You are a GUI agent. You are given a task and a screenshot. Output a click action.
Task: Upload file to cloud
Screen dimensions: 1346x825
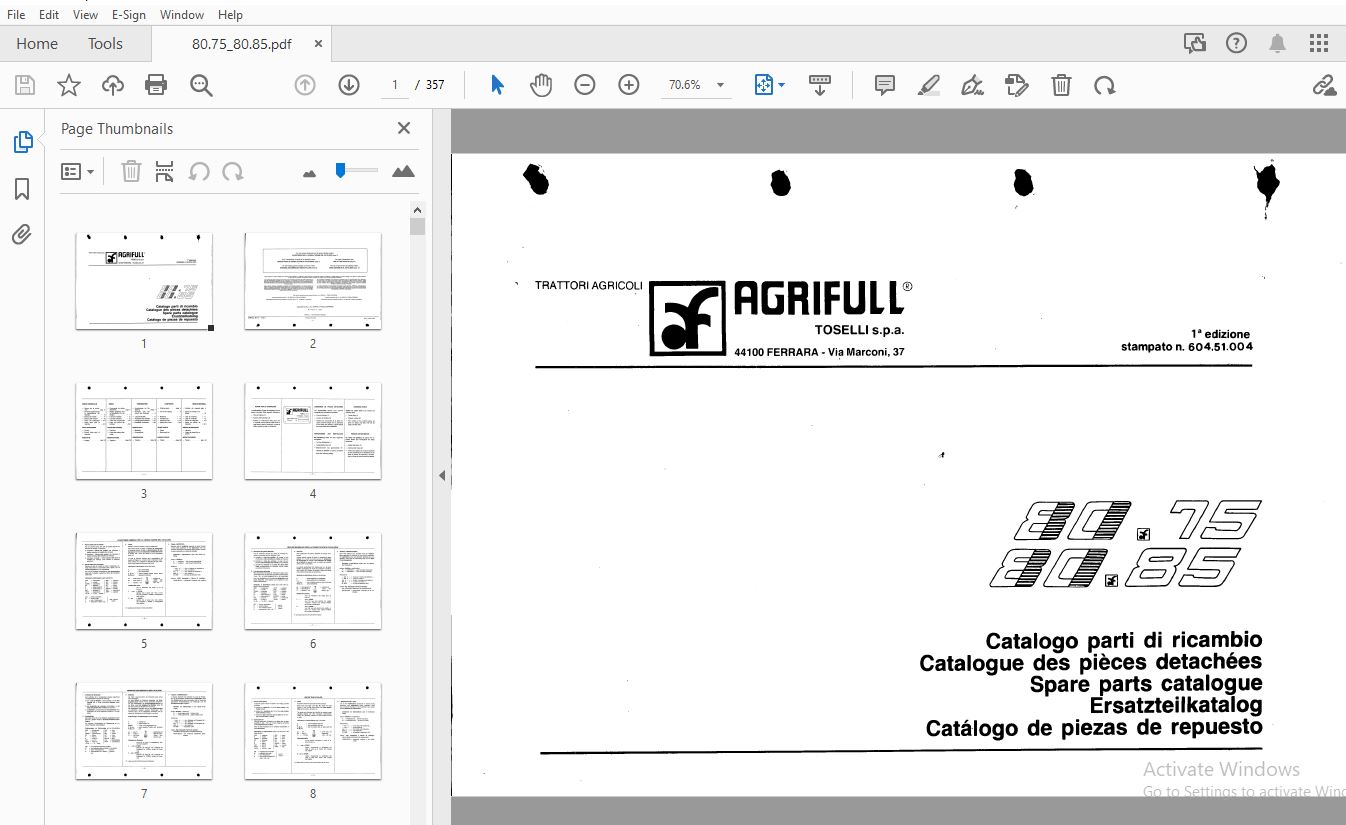113,85
